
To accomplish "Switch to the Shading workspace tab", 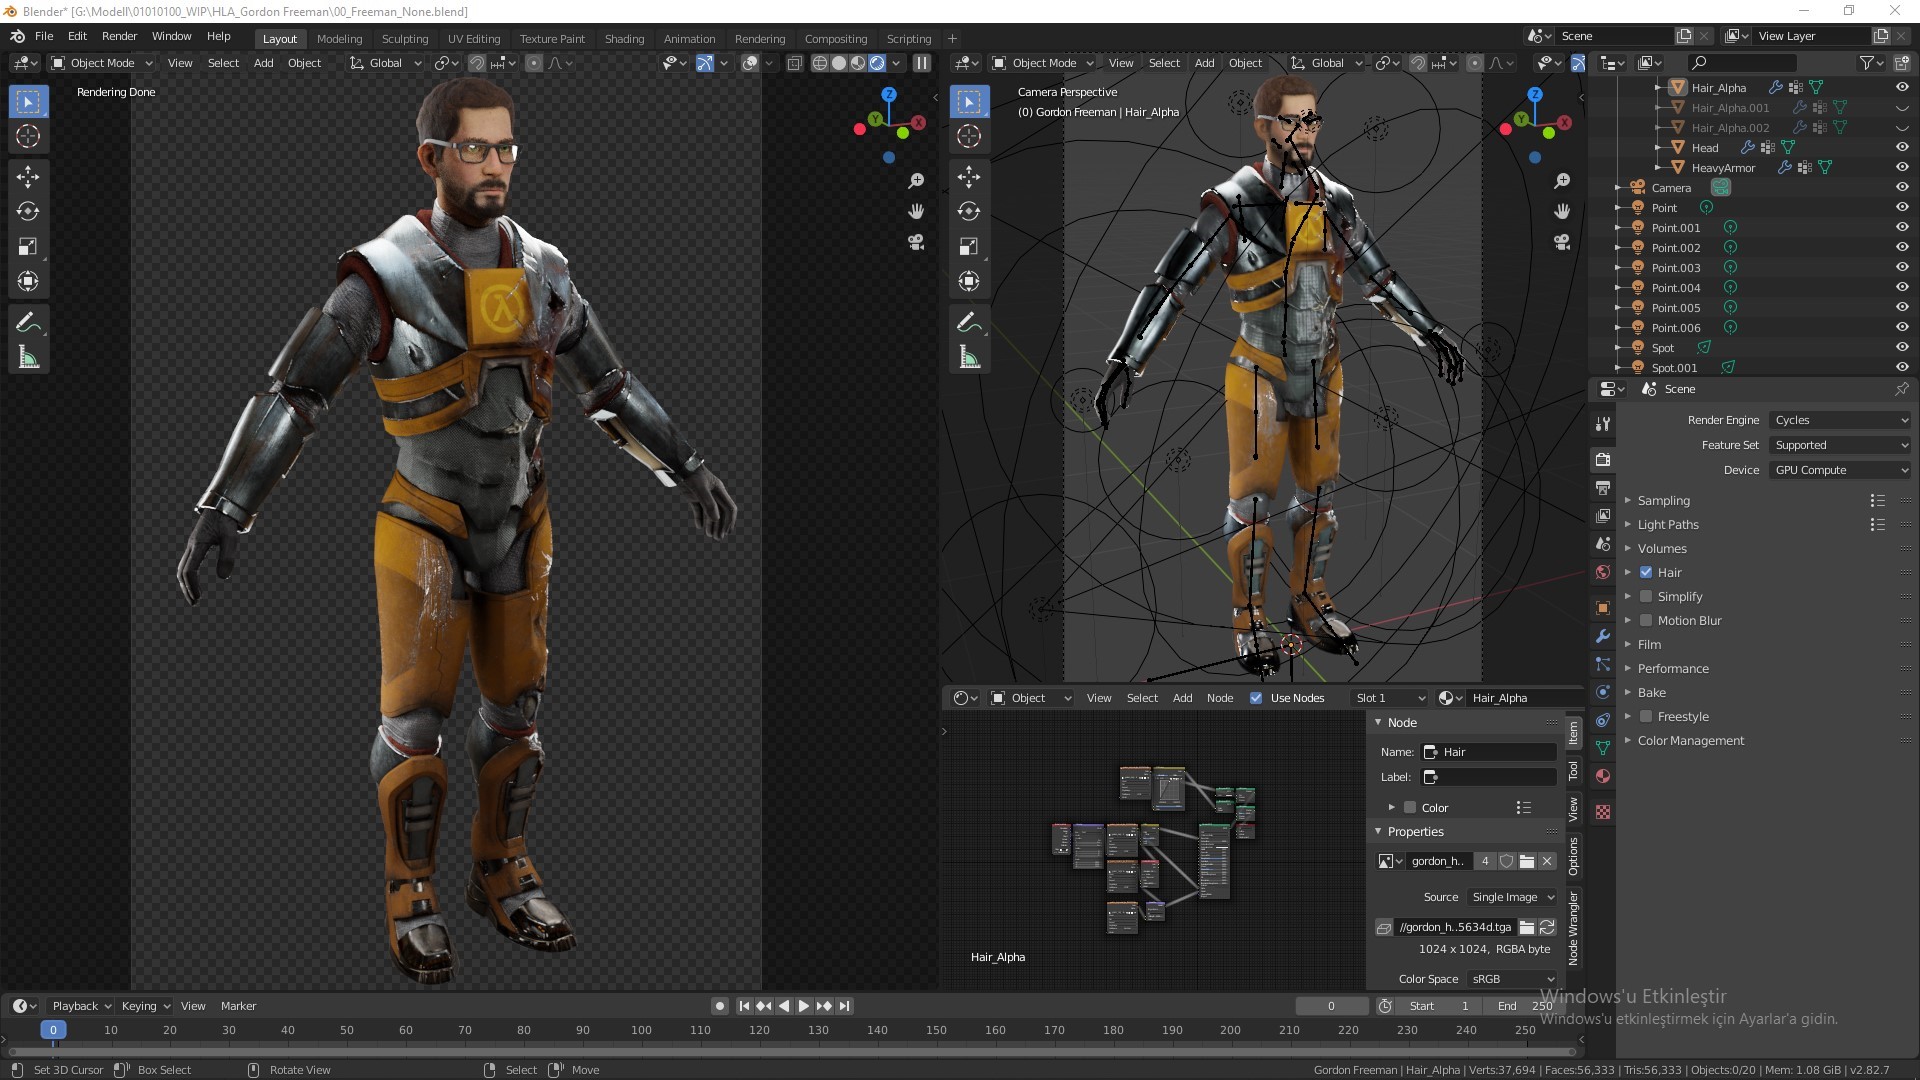I will pyautogui.click(x=624, y=39).
